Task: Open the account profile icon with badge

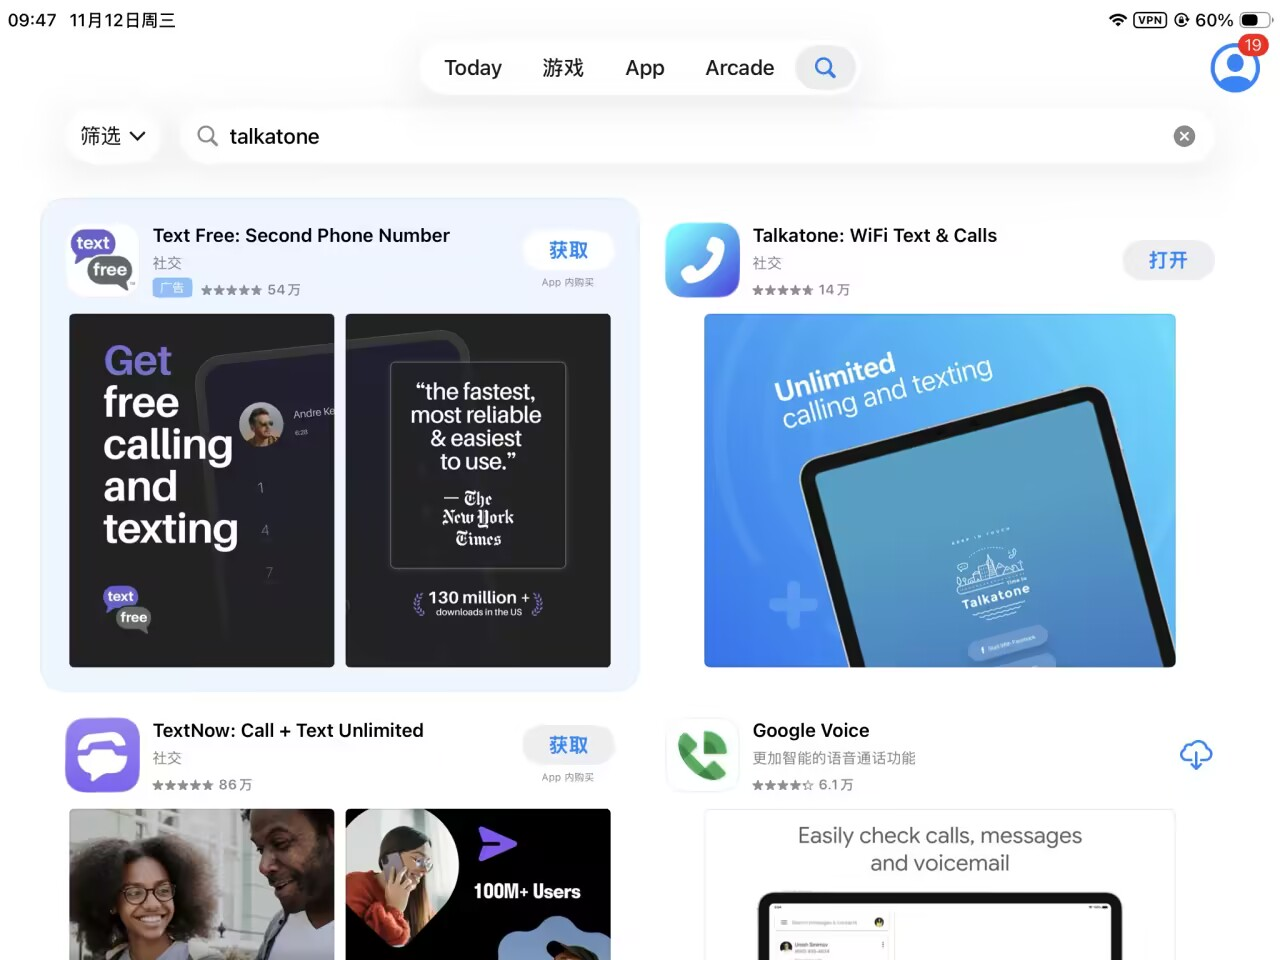Action: pyautogui.click(x=1235, y=68)
